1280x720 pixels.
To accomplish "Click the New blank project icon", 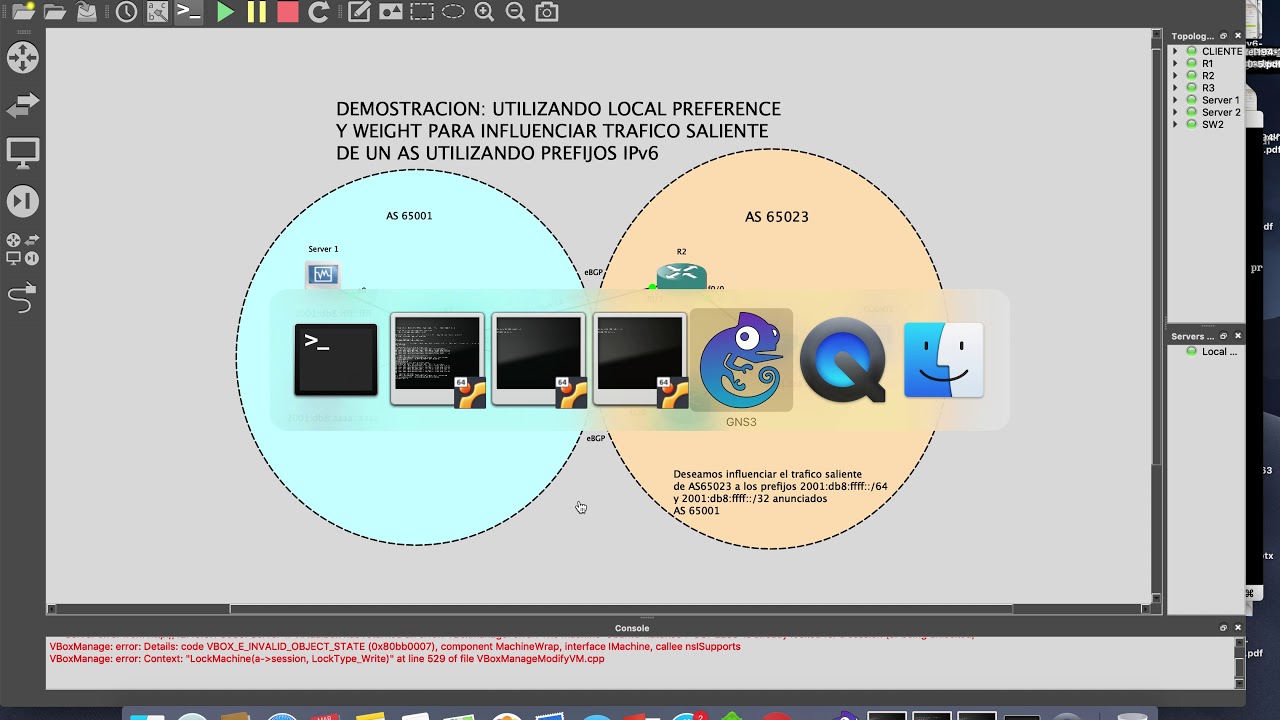I will pos(23,12).
